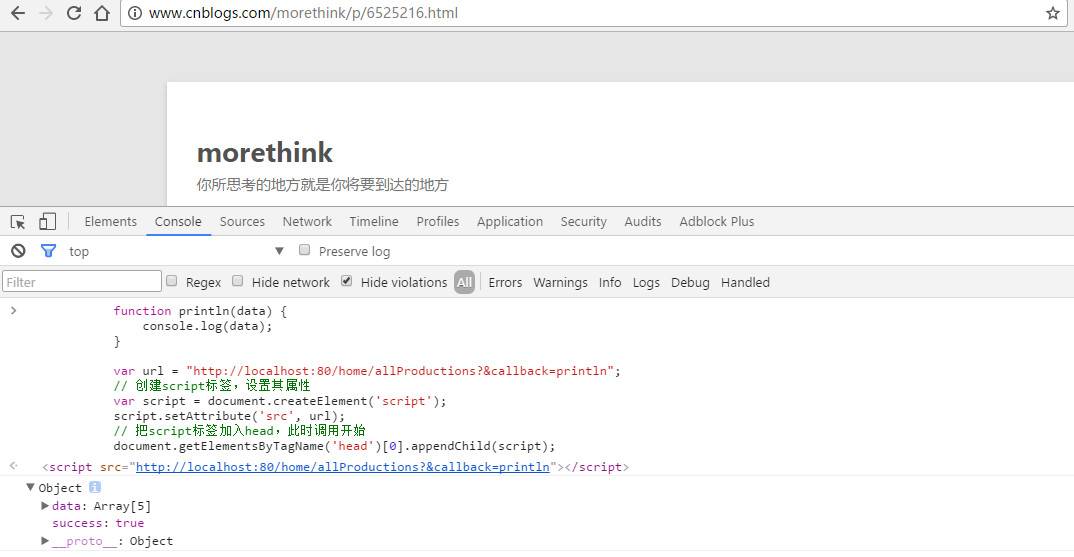Open the Elements tab
Viewport: 1074px width, 557px height.
point(110,221)
